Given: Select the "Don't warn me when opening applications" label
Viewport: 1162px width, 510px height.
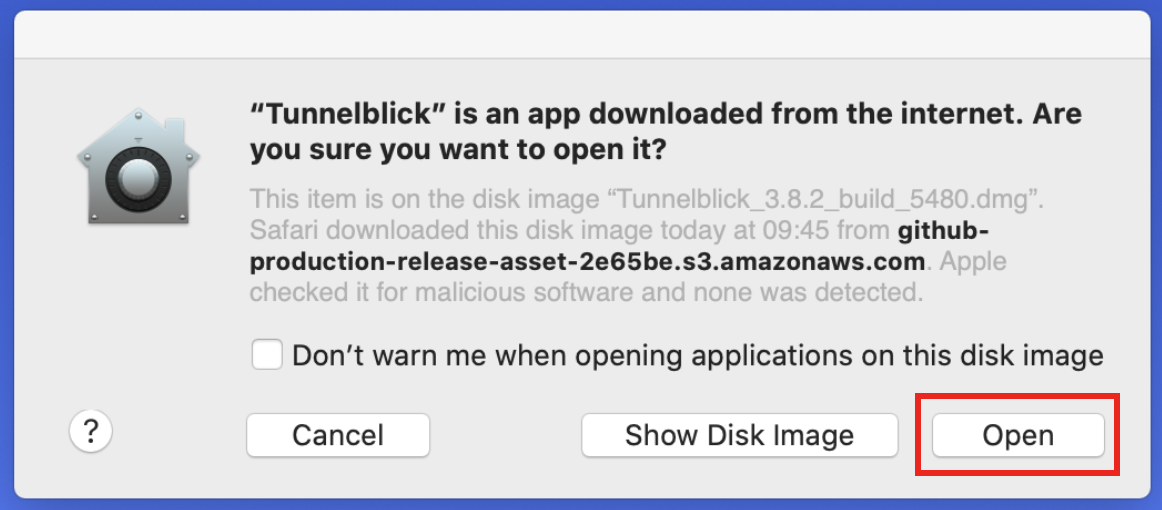Looking at the screenshot, I should click(697, 355).
